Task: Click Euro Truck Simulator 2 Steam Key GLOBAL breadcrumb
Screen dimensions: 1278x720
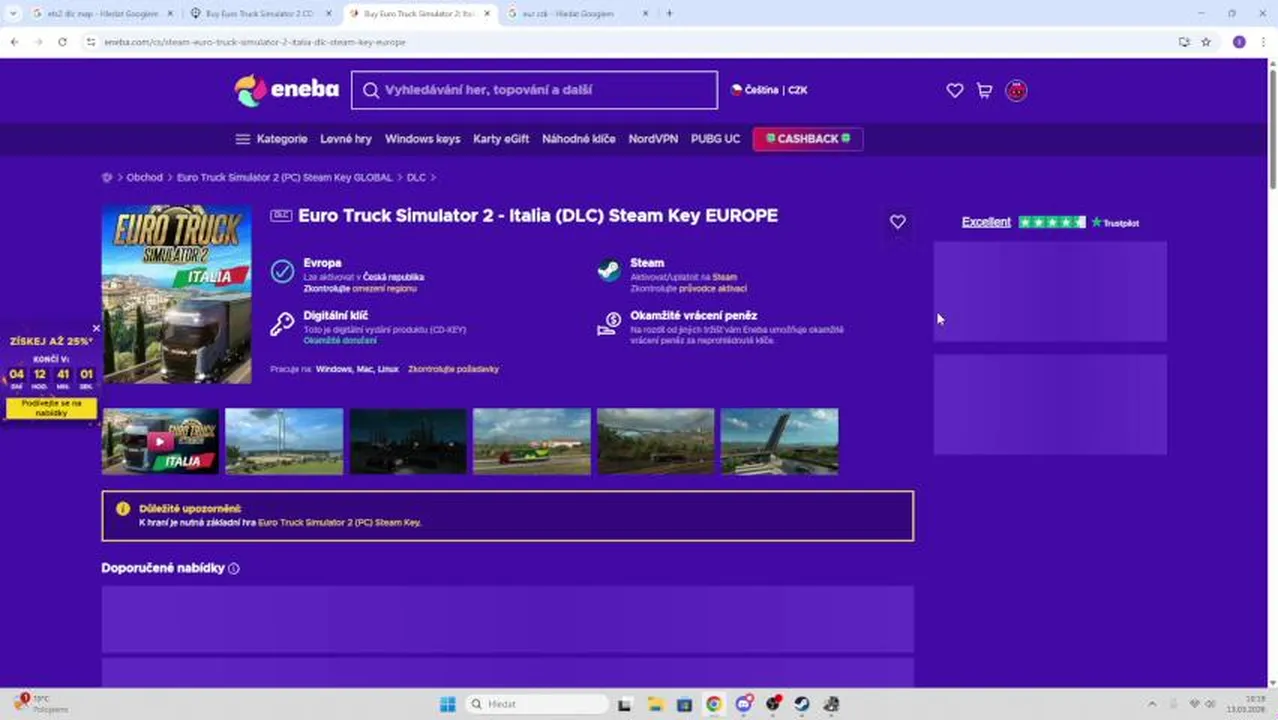Action: click(x=285, y=177)
